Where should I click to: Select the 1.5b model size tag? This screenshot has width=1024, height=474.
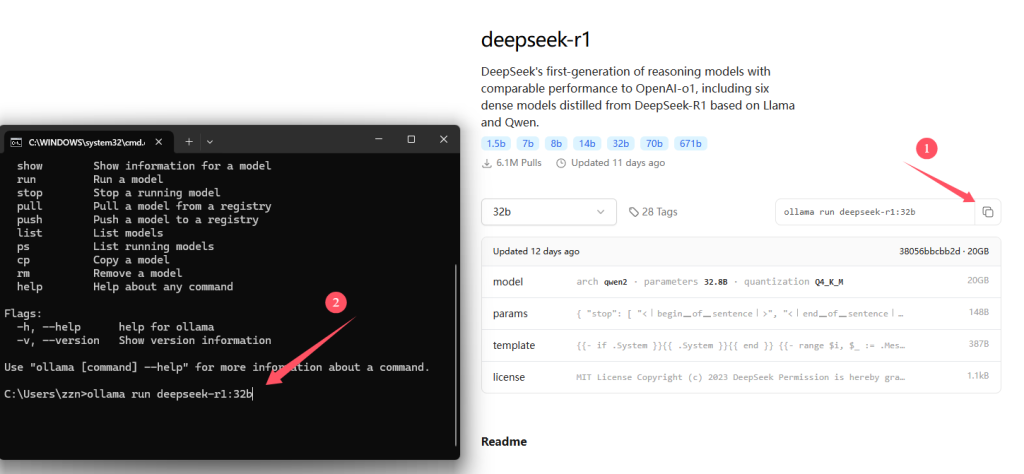[495, 143]
